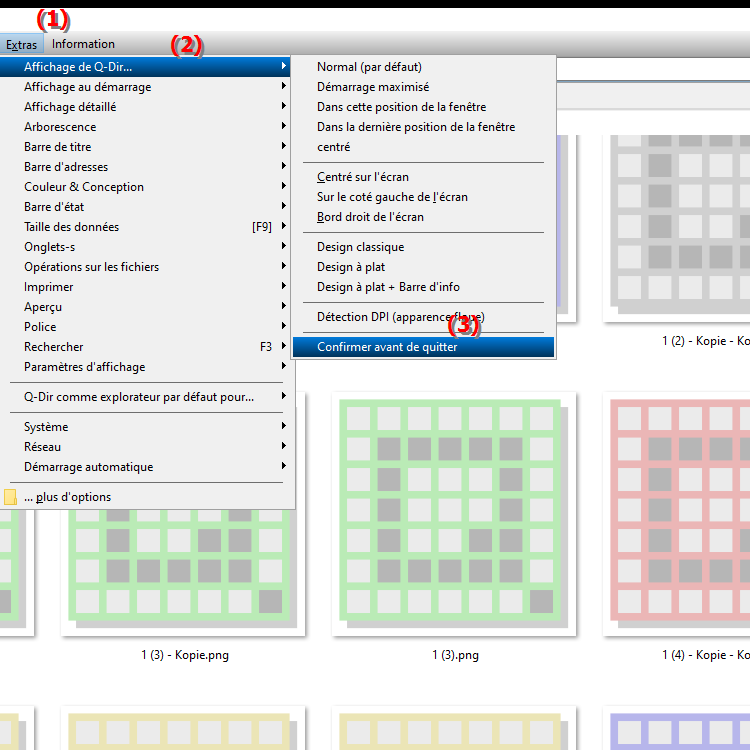Click file name 1 (3).png
Image resolution: width=750 pixels, height=750 pixels.
point(455,655)
